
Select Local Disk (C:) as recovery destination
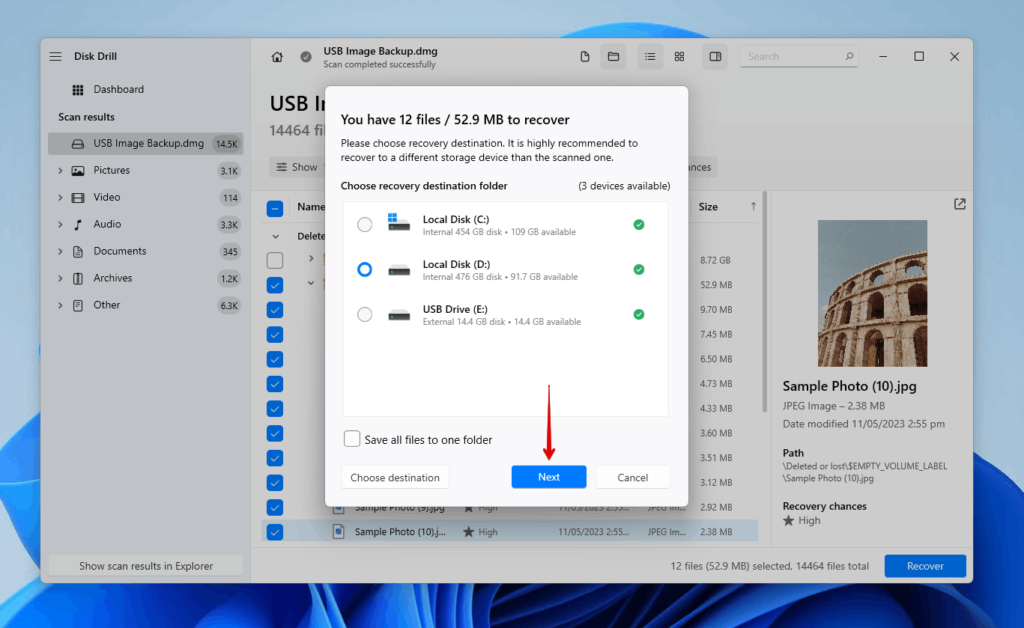point(365,224)
